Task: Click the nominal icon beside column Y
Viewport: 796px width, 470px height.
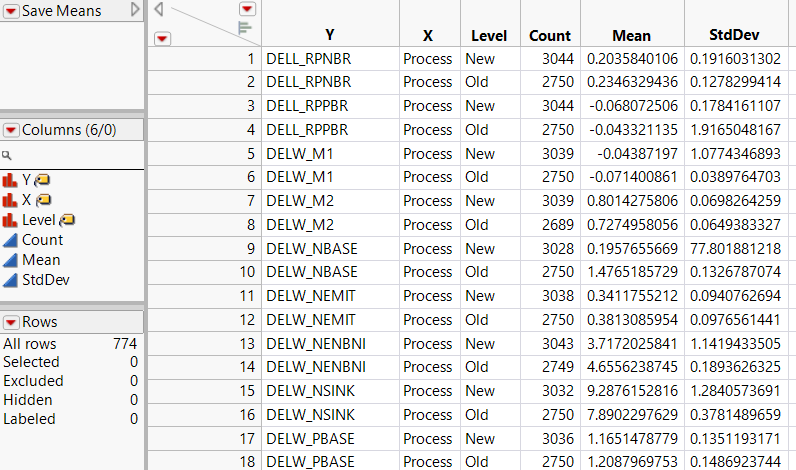Action: tap(11, 179)
